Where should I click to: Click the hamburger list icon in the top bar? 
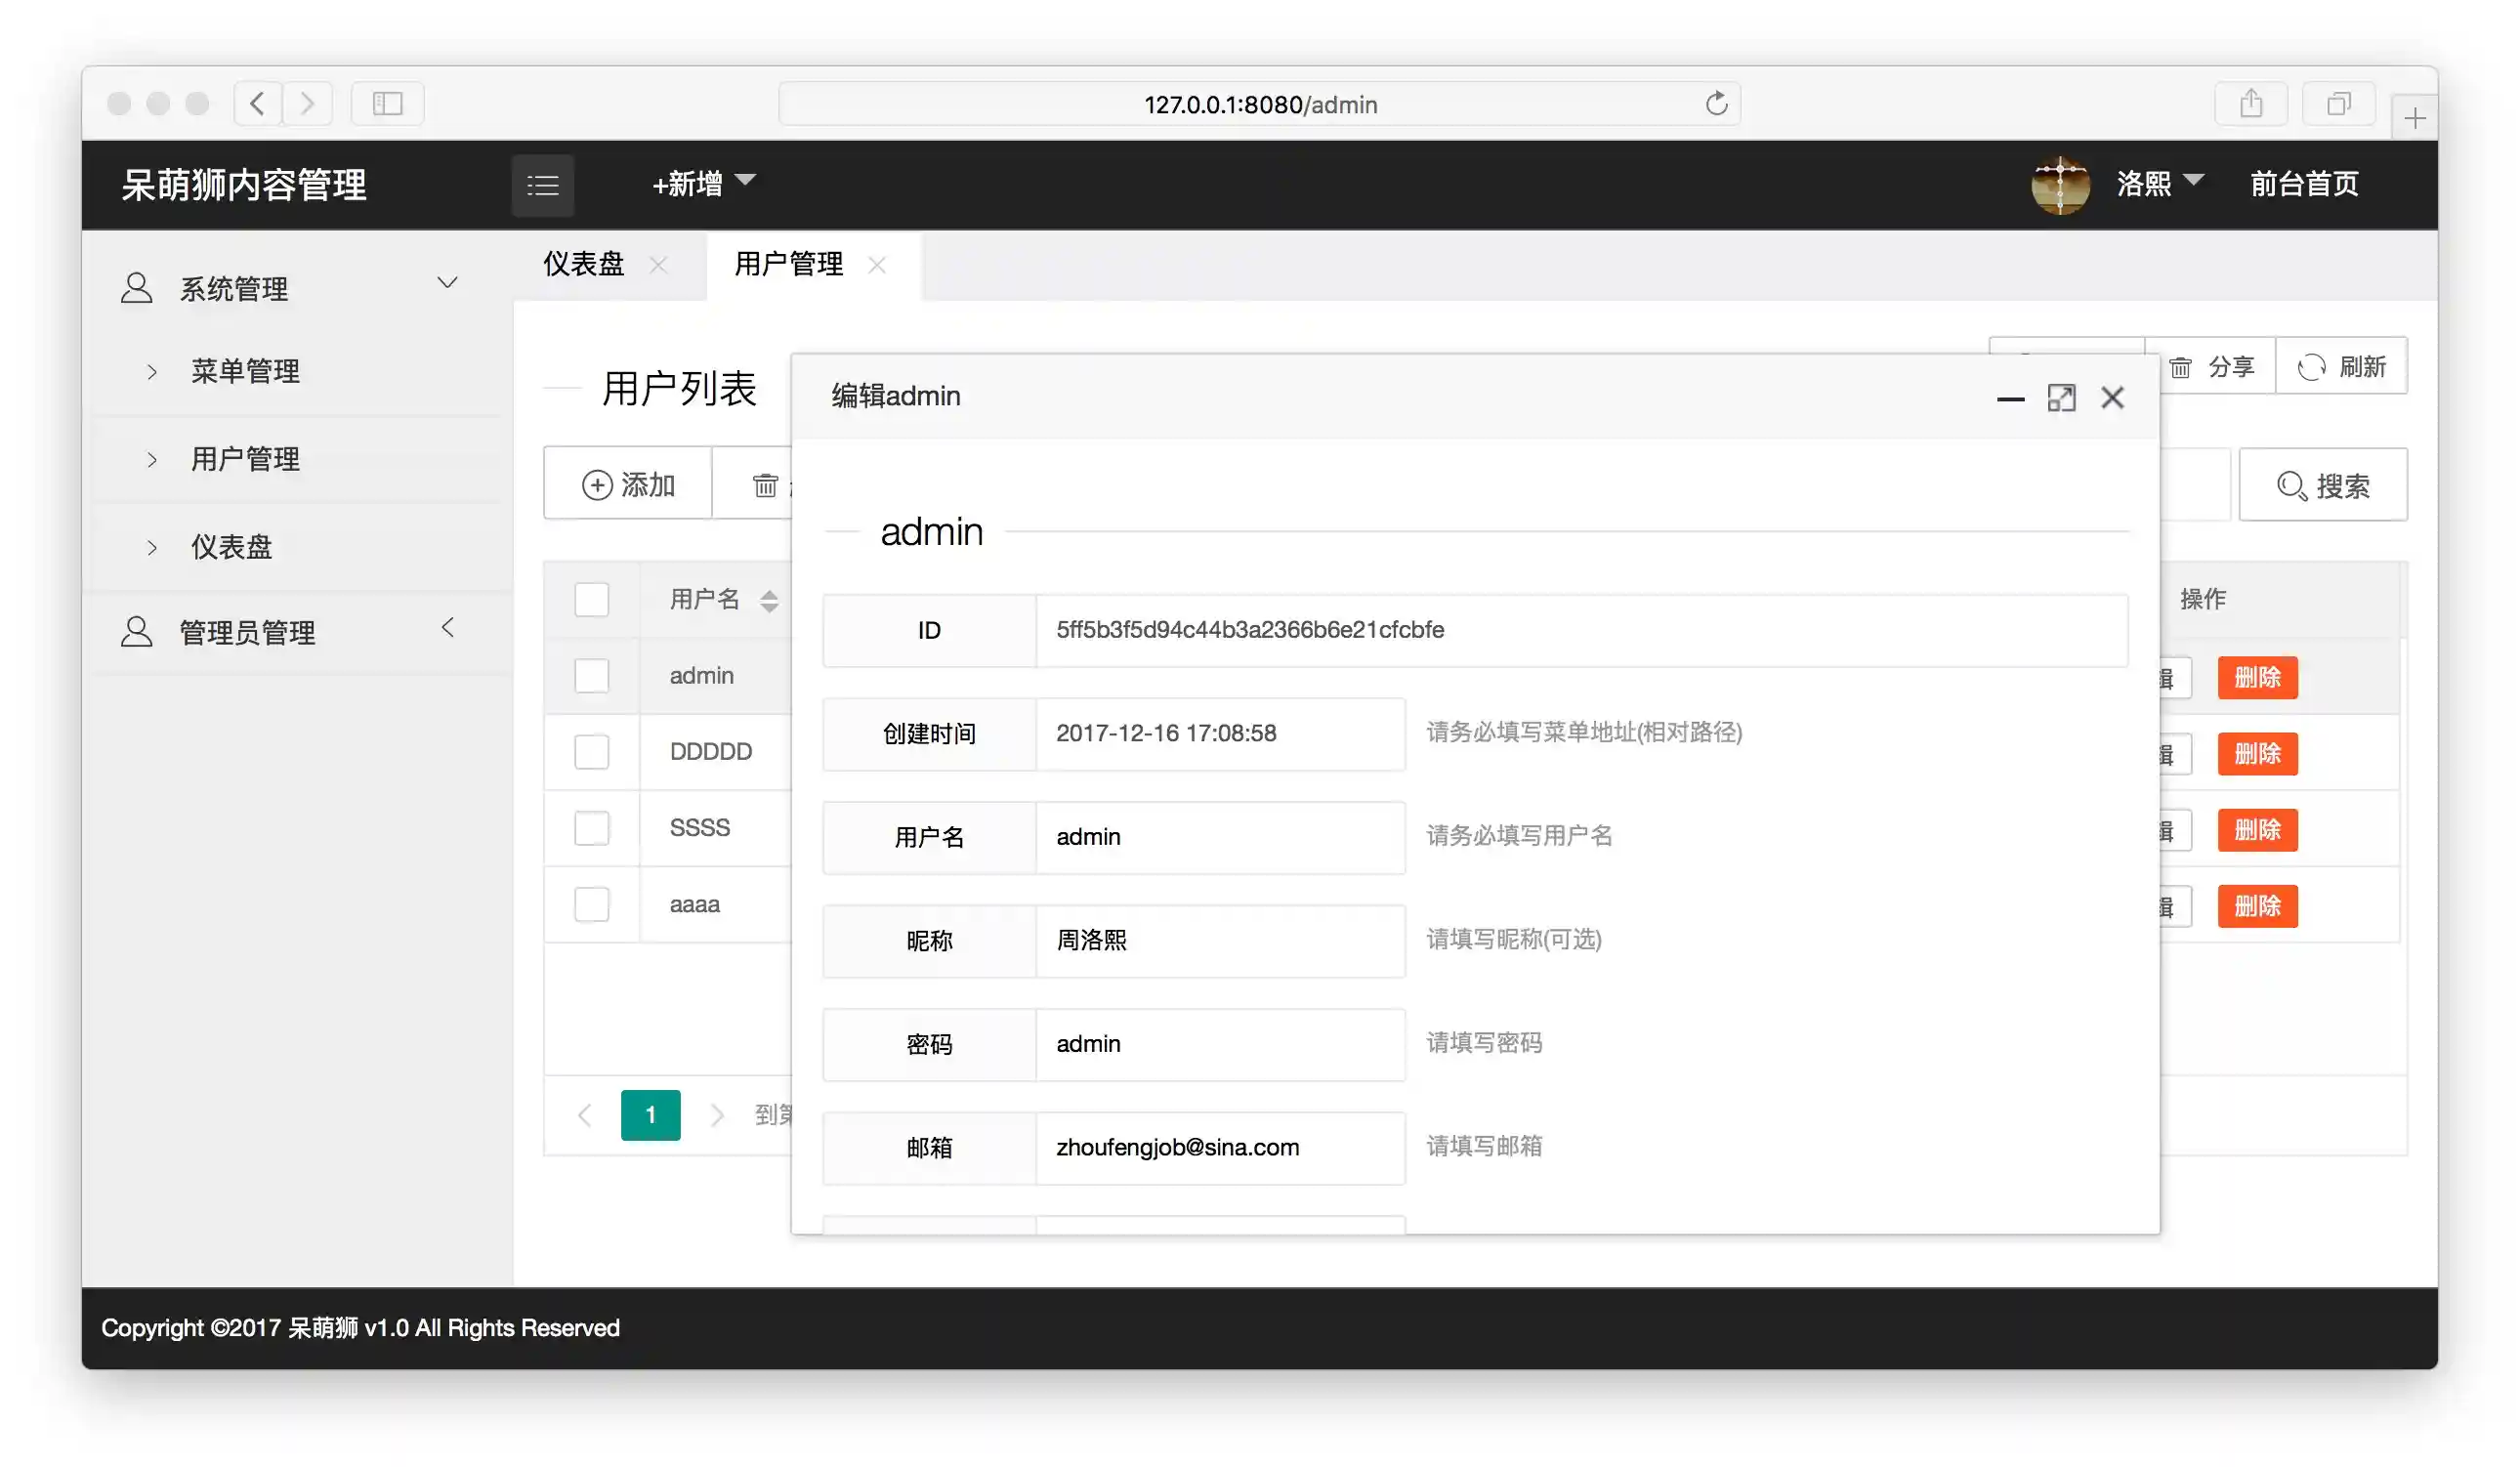(543, 184)
